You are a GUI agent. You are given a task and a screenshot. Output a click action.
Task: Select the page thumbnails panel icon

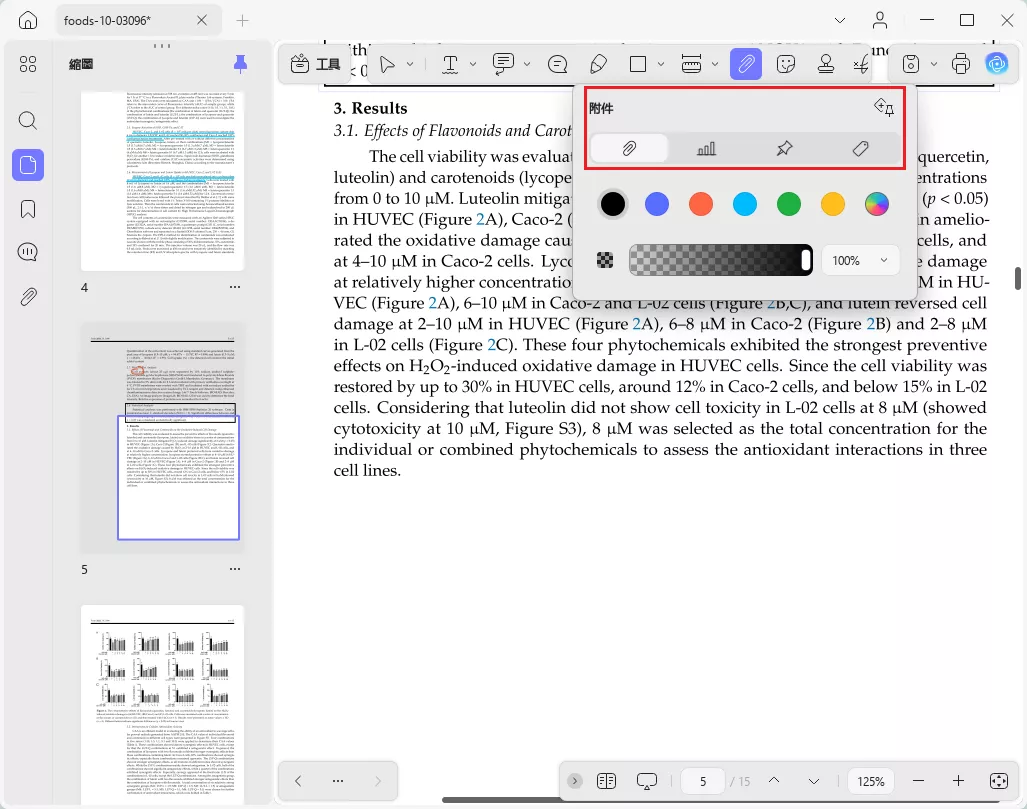(28, 164)
